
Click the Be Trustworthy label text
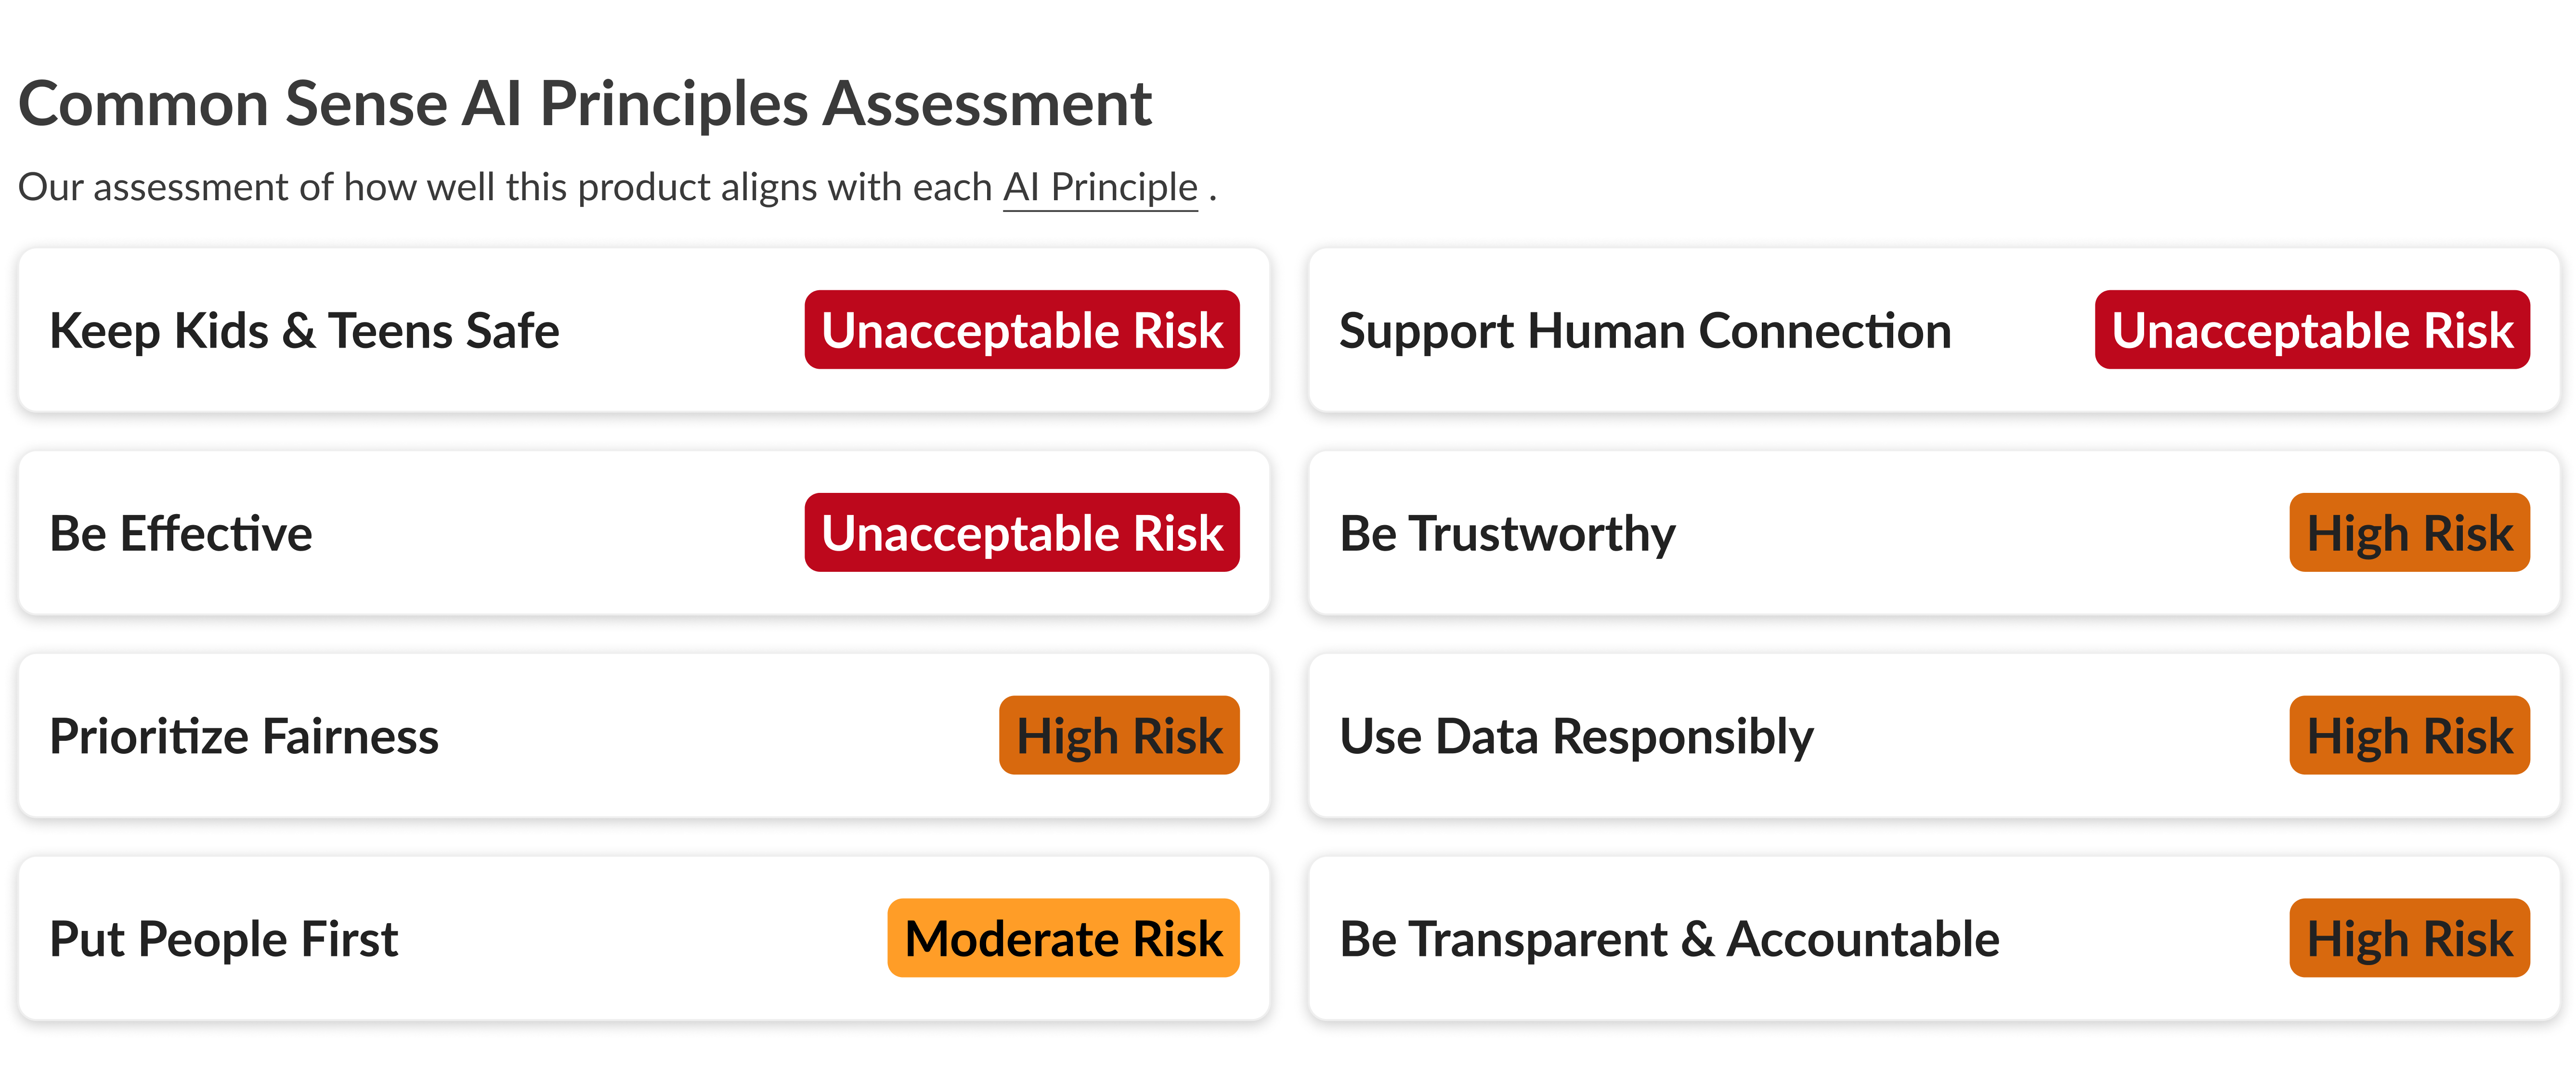pyautogui.click(x=1507, y=534)
